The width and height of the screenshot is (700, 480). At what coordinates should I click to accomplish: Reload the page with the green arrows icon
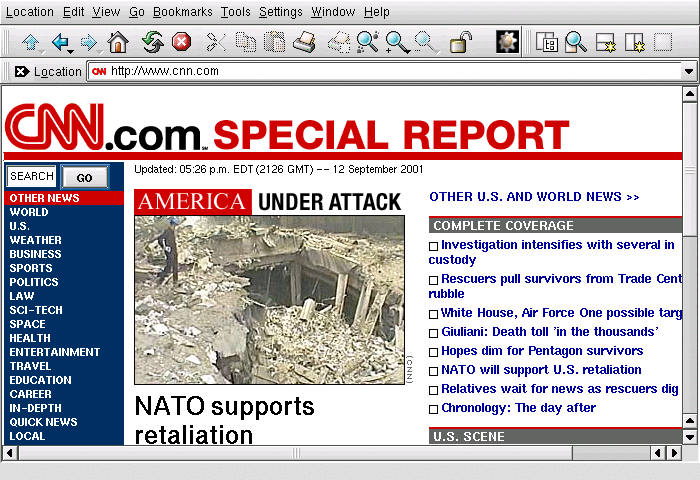pos(153,42)
